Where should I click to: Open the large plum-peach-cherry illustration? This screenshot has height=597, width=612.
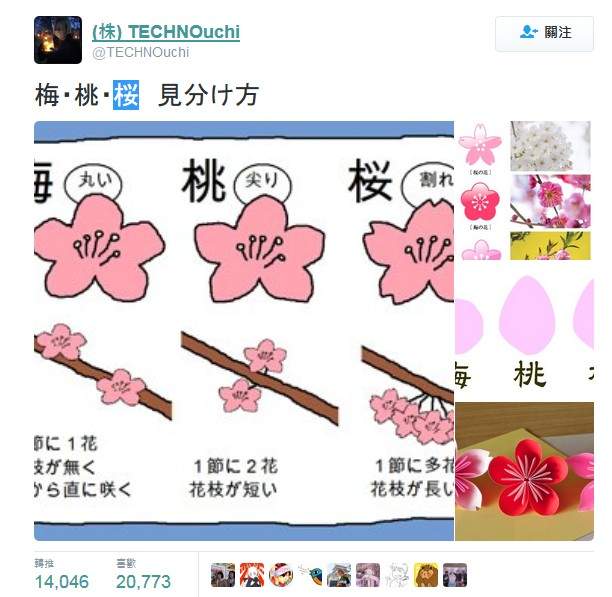(244, 331)
